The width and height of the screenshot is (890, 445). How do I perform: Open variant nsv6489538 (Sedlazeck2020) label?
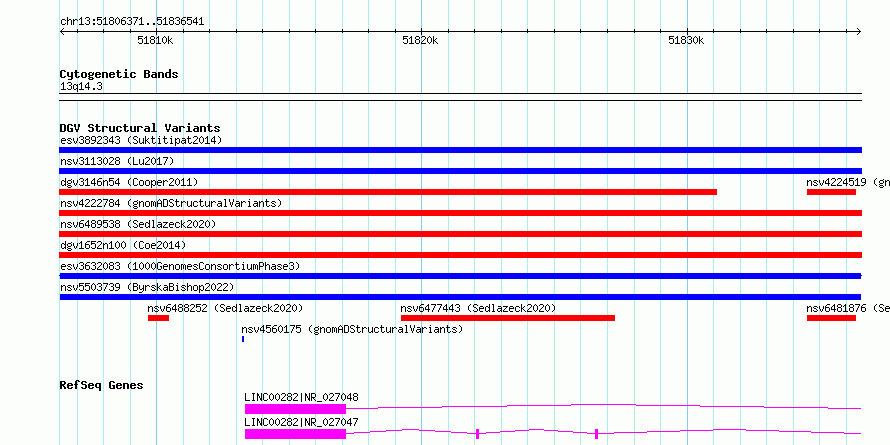coord(138,224)
